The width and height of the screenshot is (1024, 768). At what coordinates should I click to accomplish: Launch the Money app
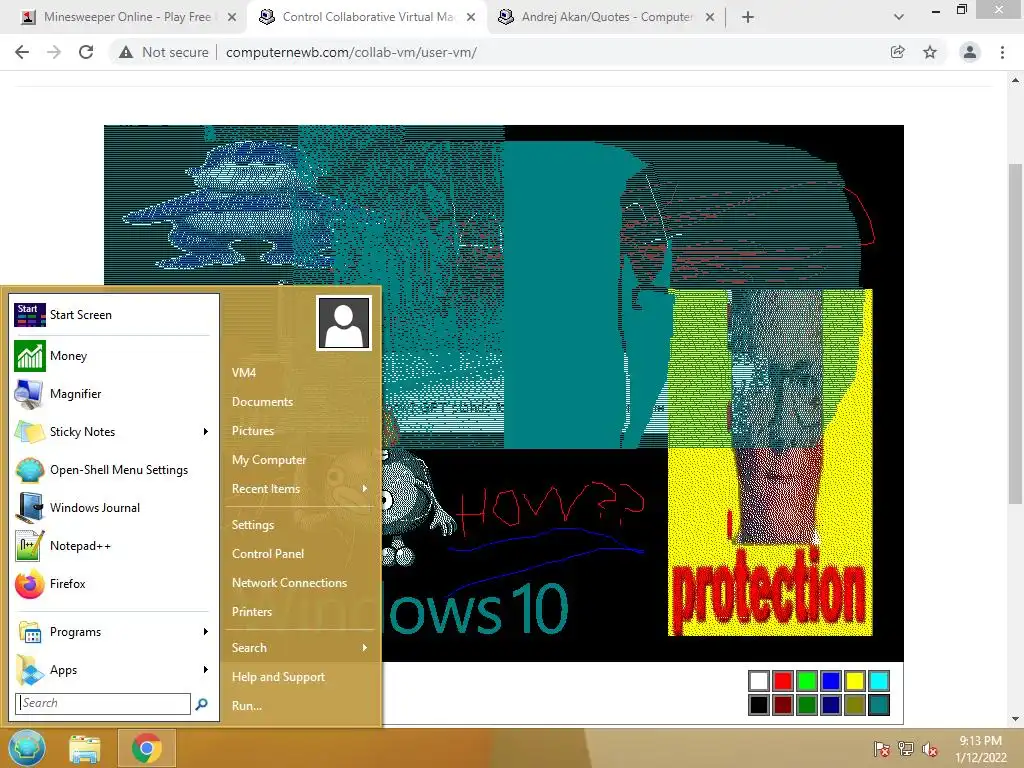tap(114, 356)
